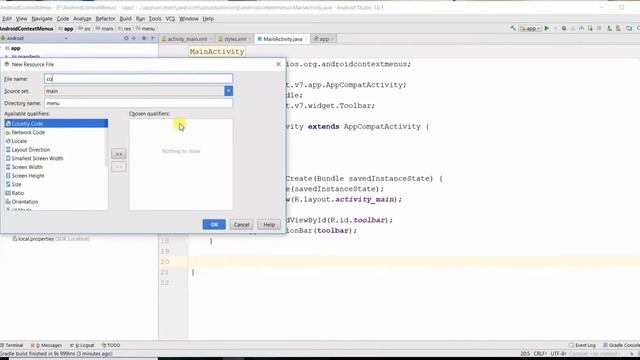Open the project panel settings gear icon
Screen dimensions: 640x360
pos(144,38)
